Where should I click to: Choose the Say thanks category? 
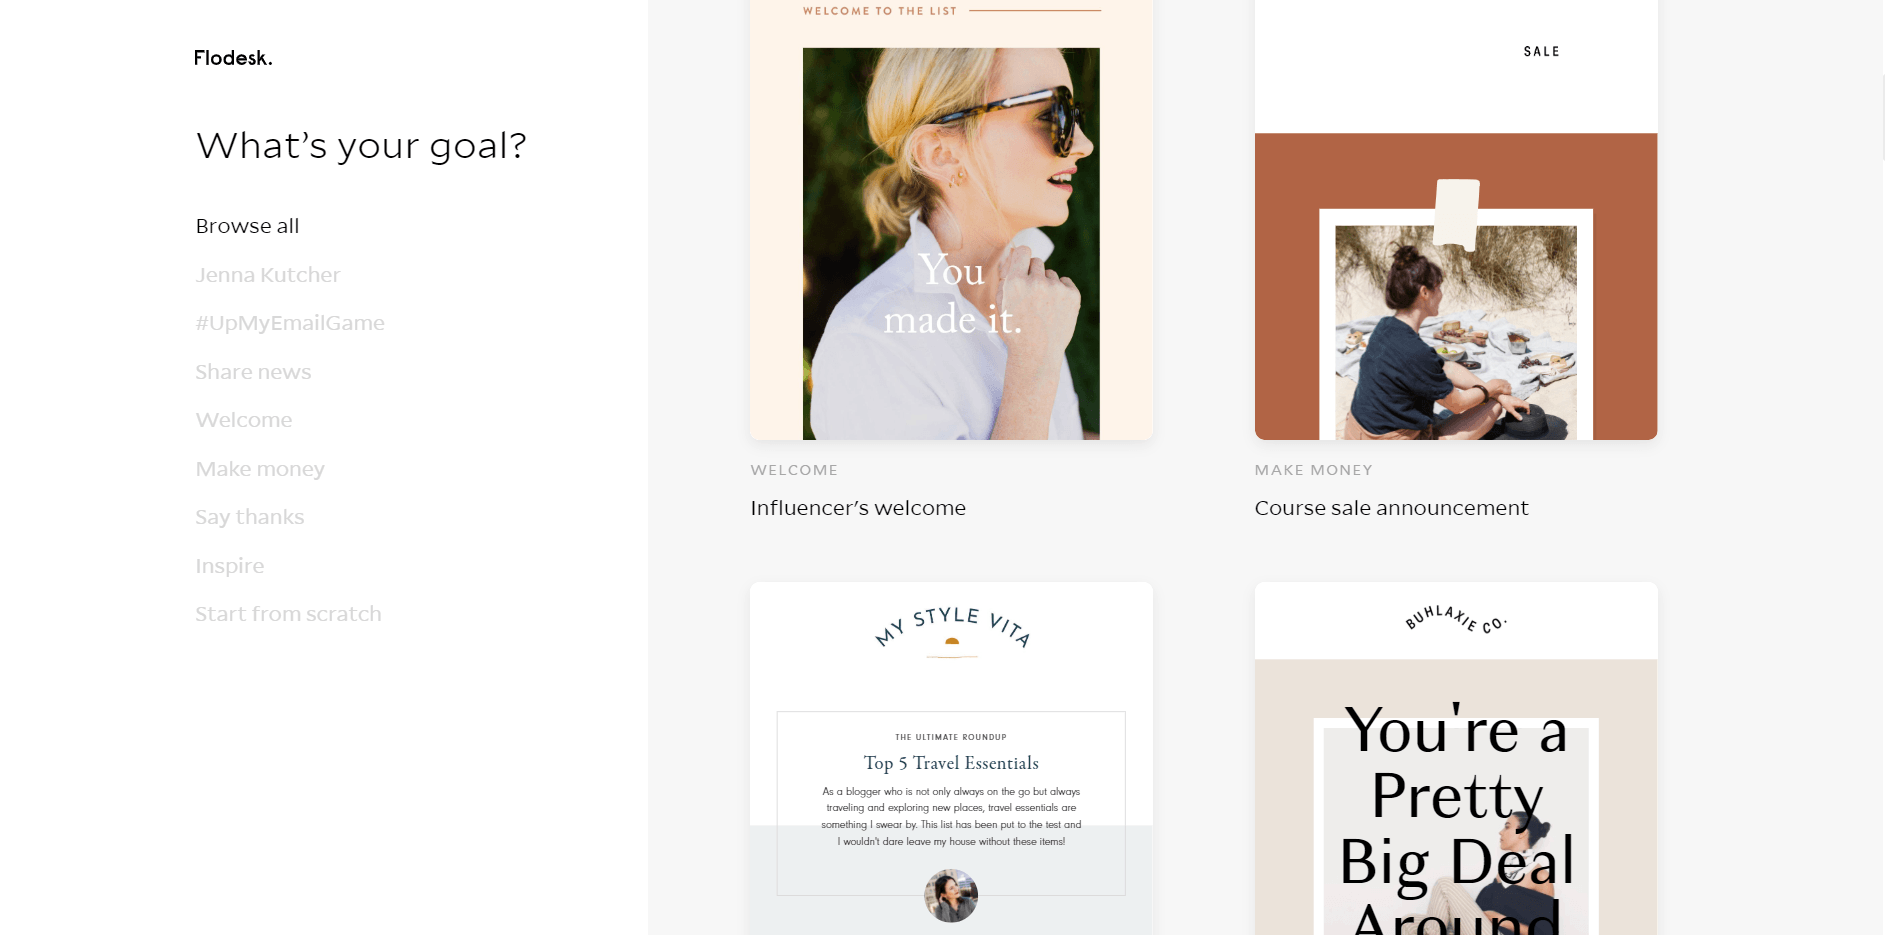pyautogui.click(x=250, y=517)
